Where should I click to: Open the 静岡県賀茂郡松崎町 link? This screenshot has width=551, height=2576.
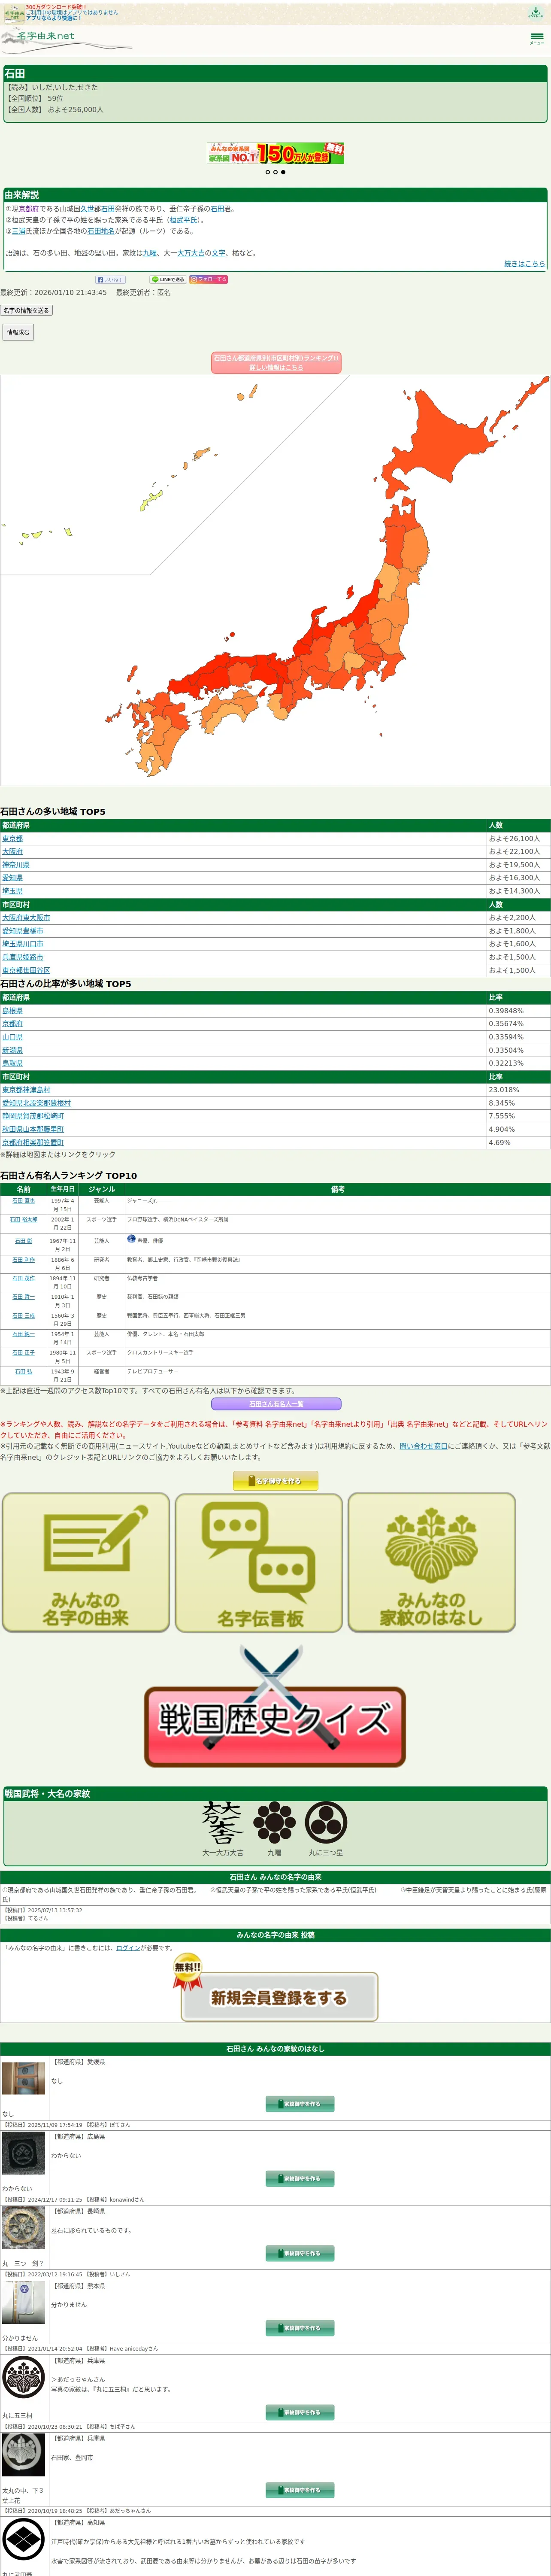[33, 1116]
